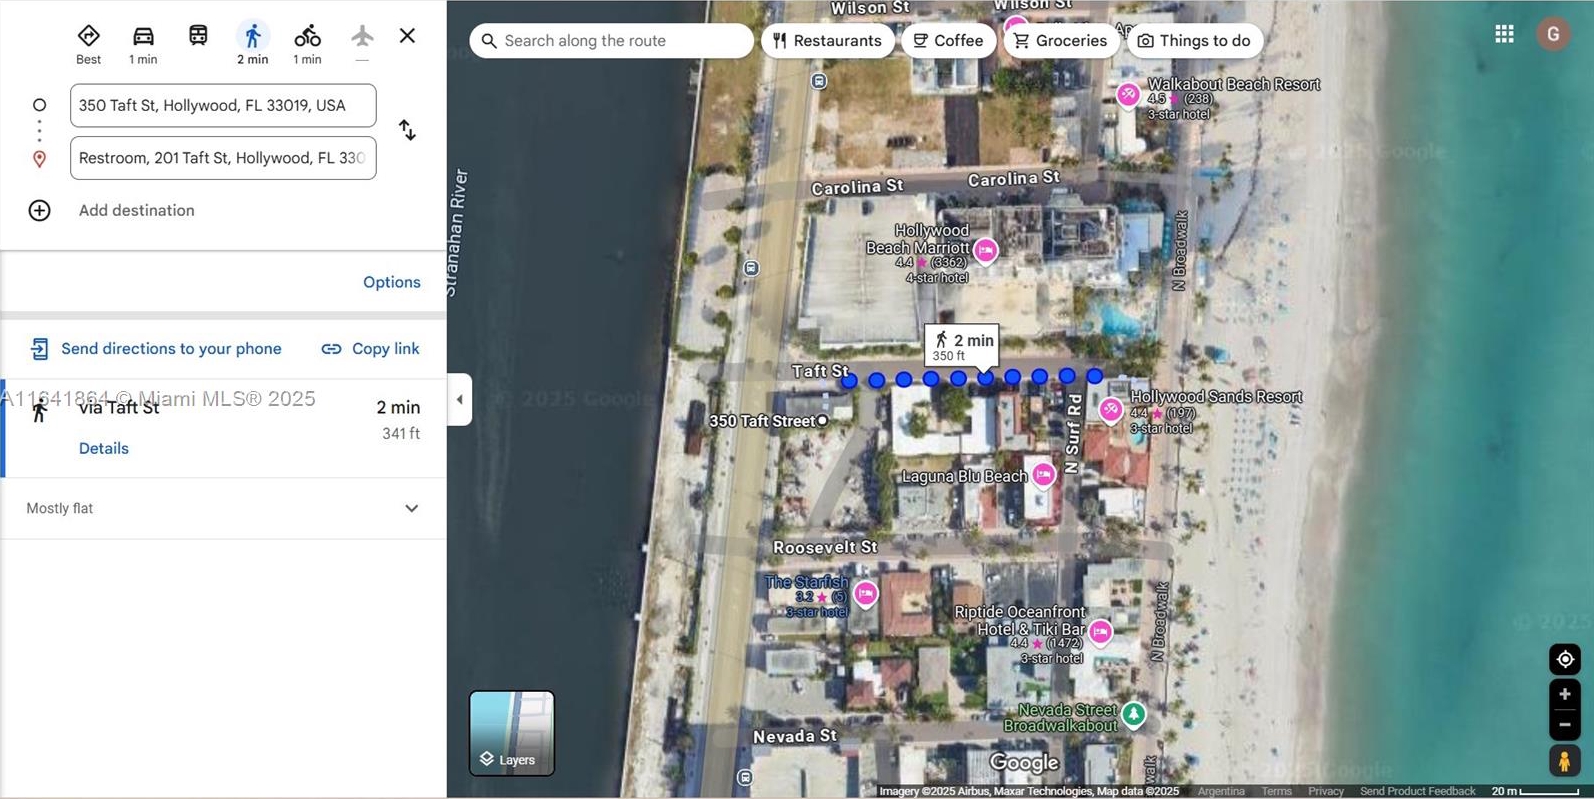Edit the destination Restroom 201 Taft St field
The height and width of the screenshot is (799, 1594).
tap(223, 158)
